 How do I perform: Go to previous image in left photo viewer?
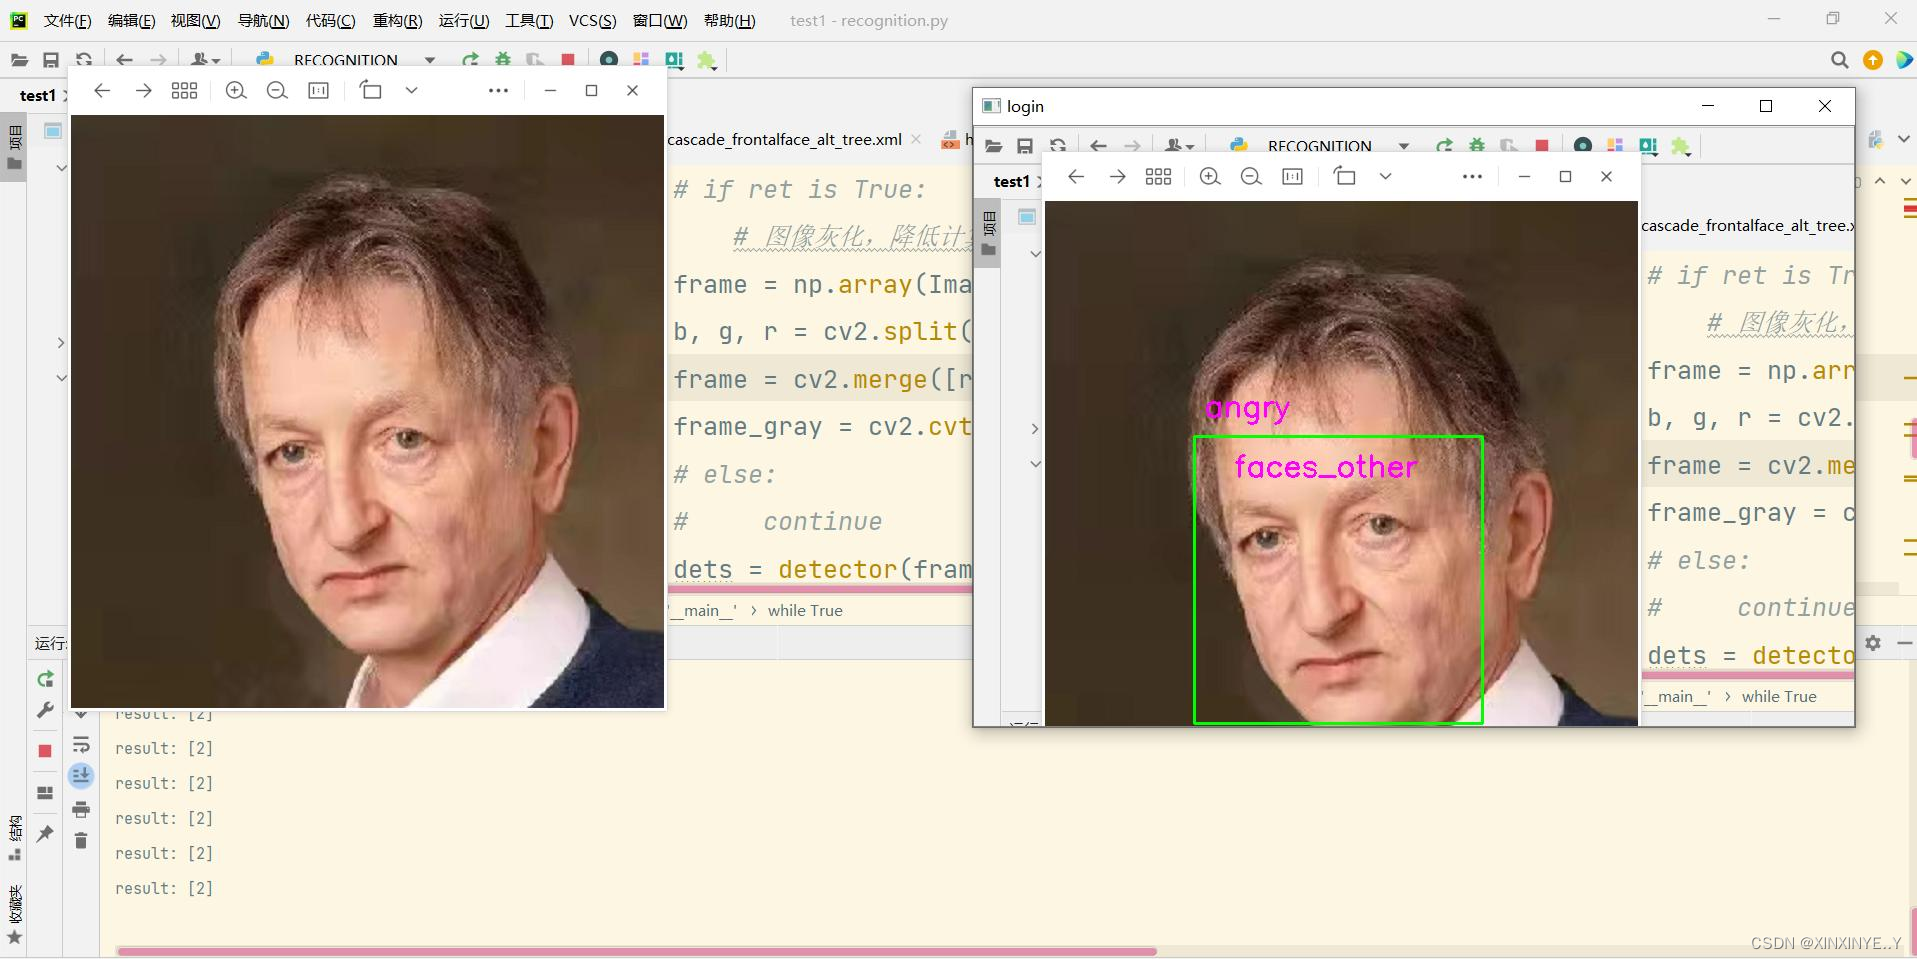click(102, 91)
